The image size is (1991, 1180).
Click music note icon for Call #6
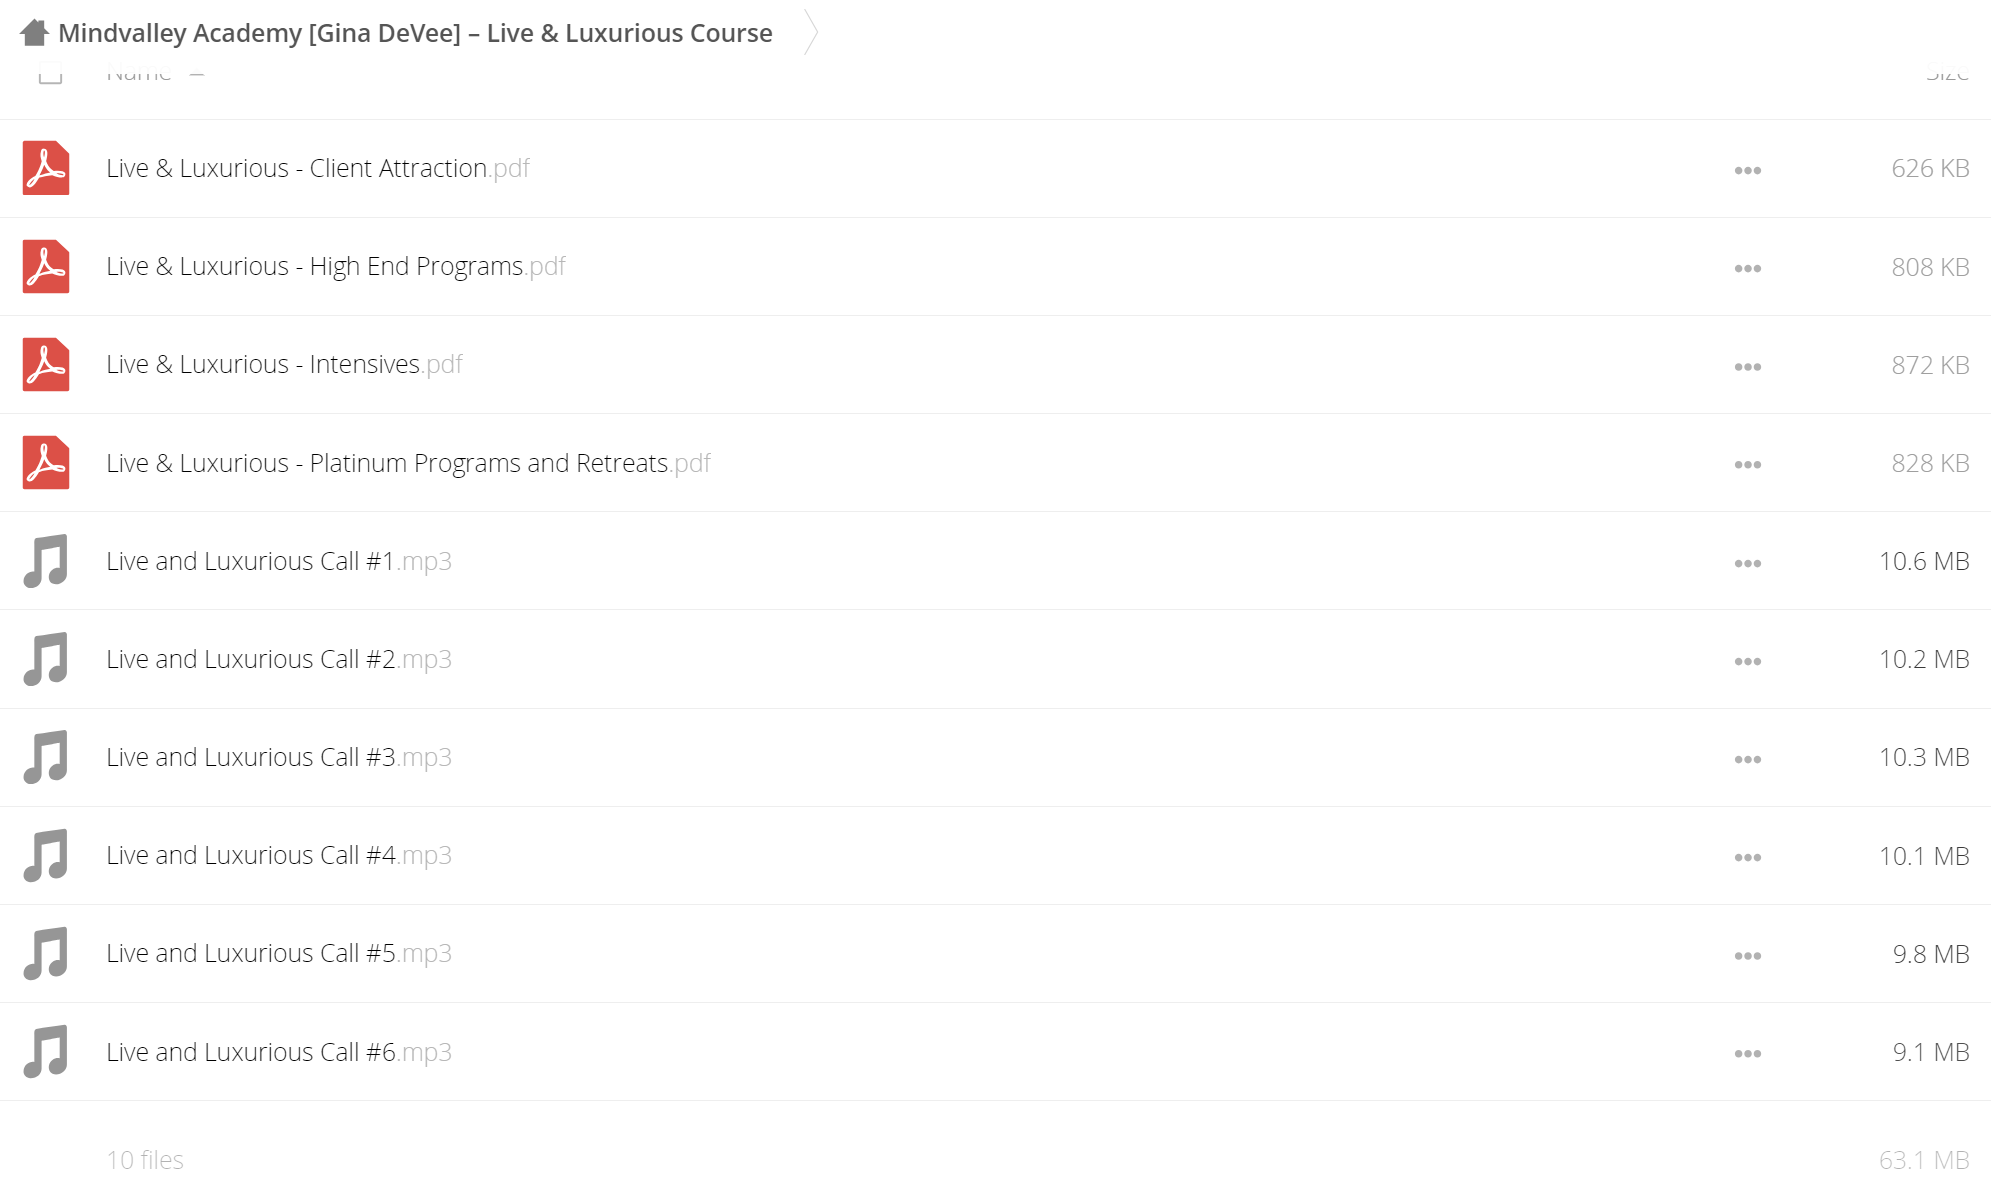(46, 1052)
